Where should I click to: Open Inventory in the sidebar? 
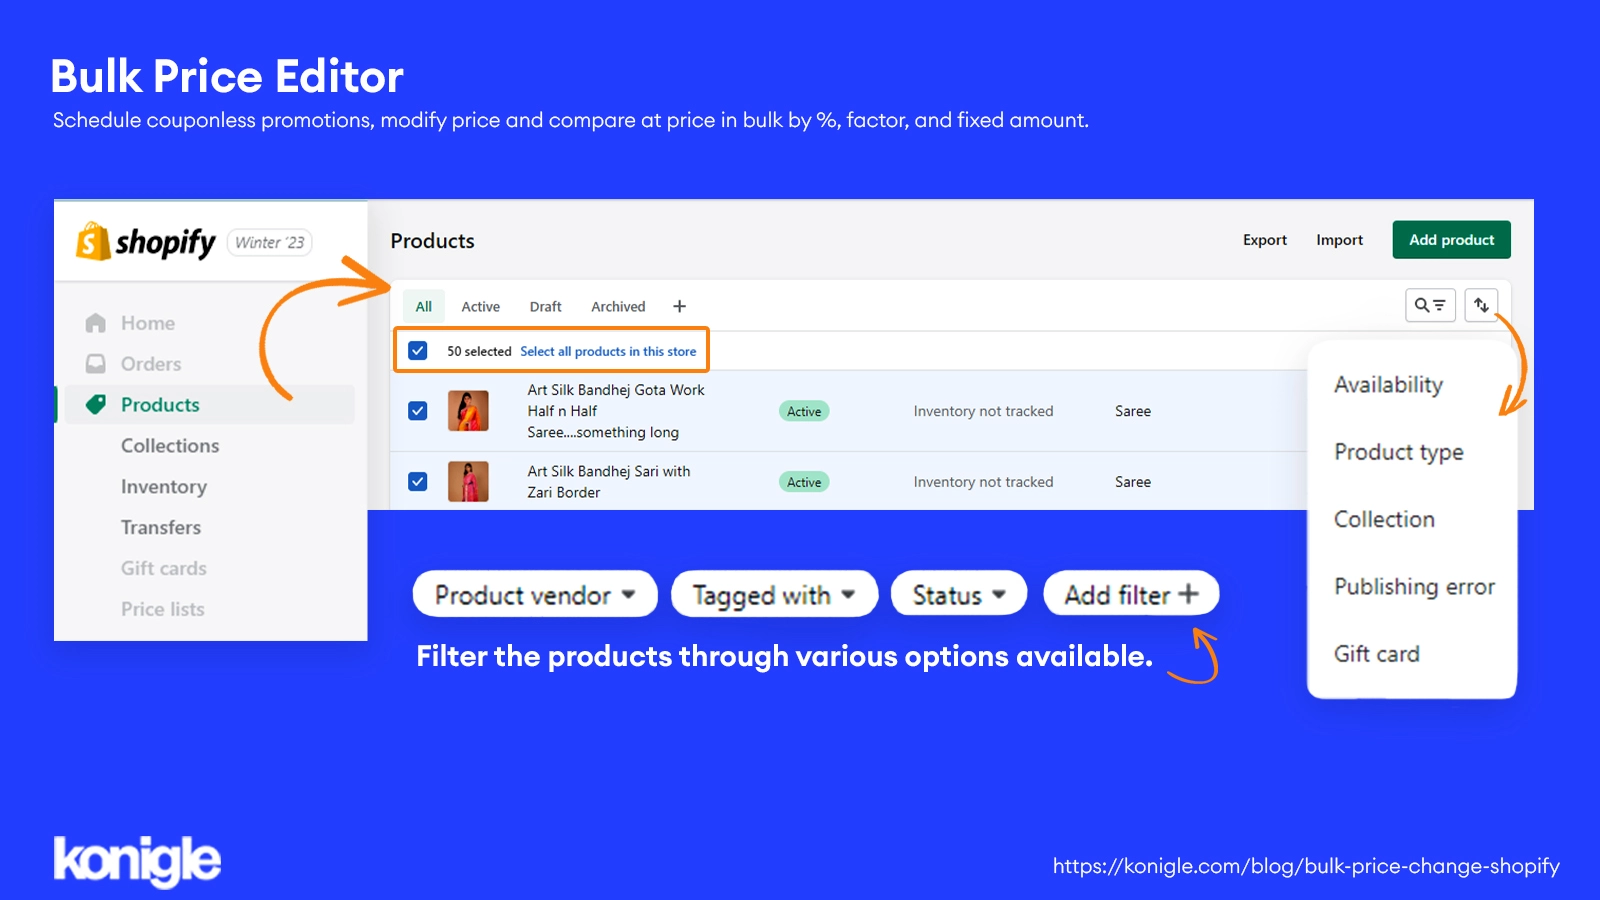tap(164, 487)
